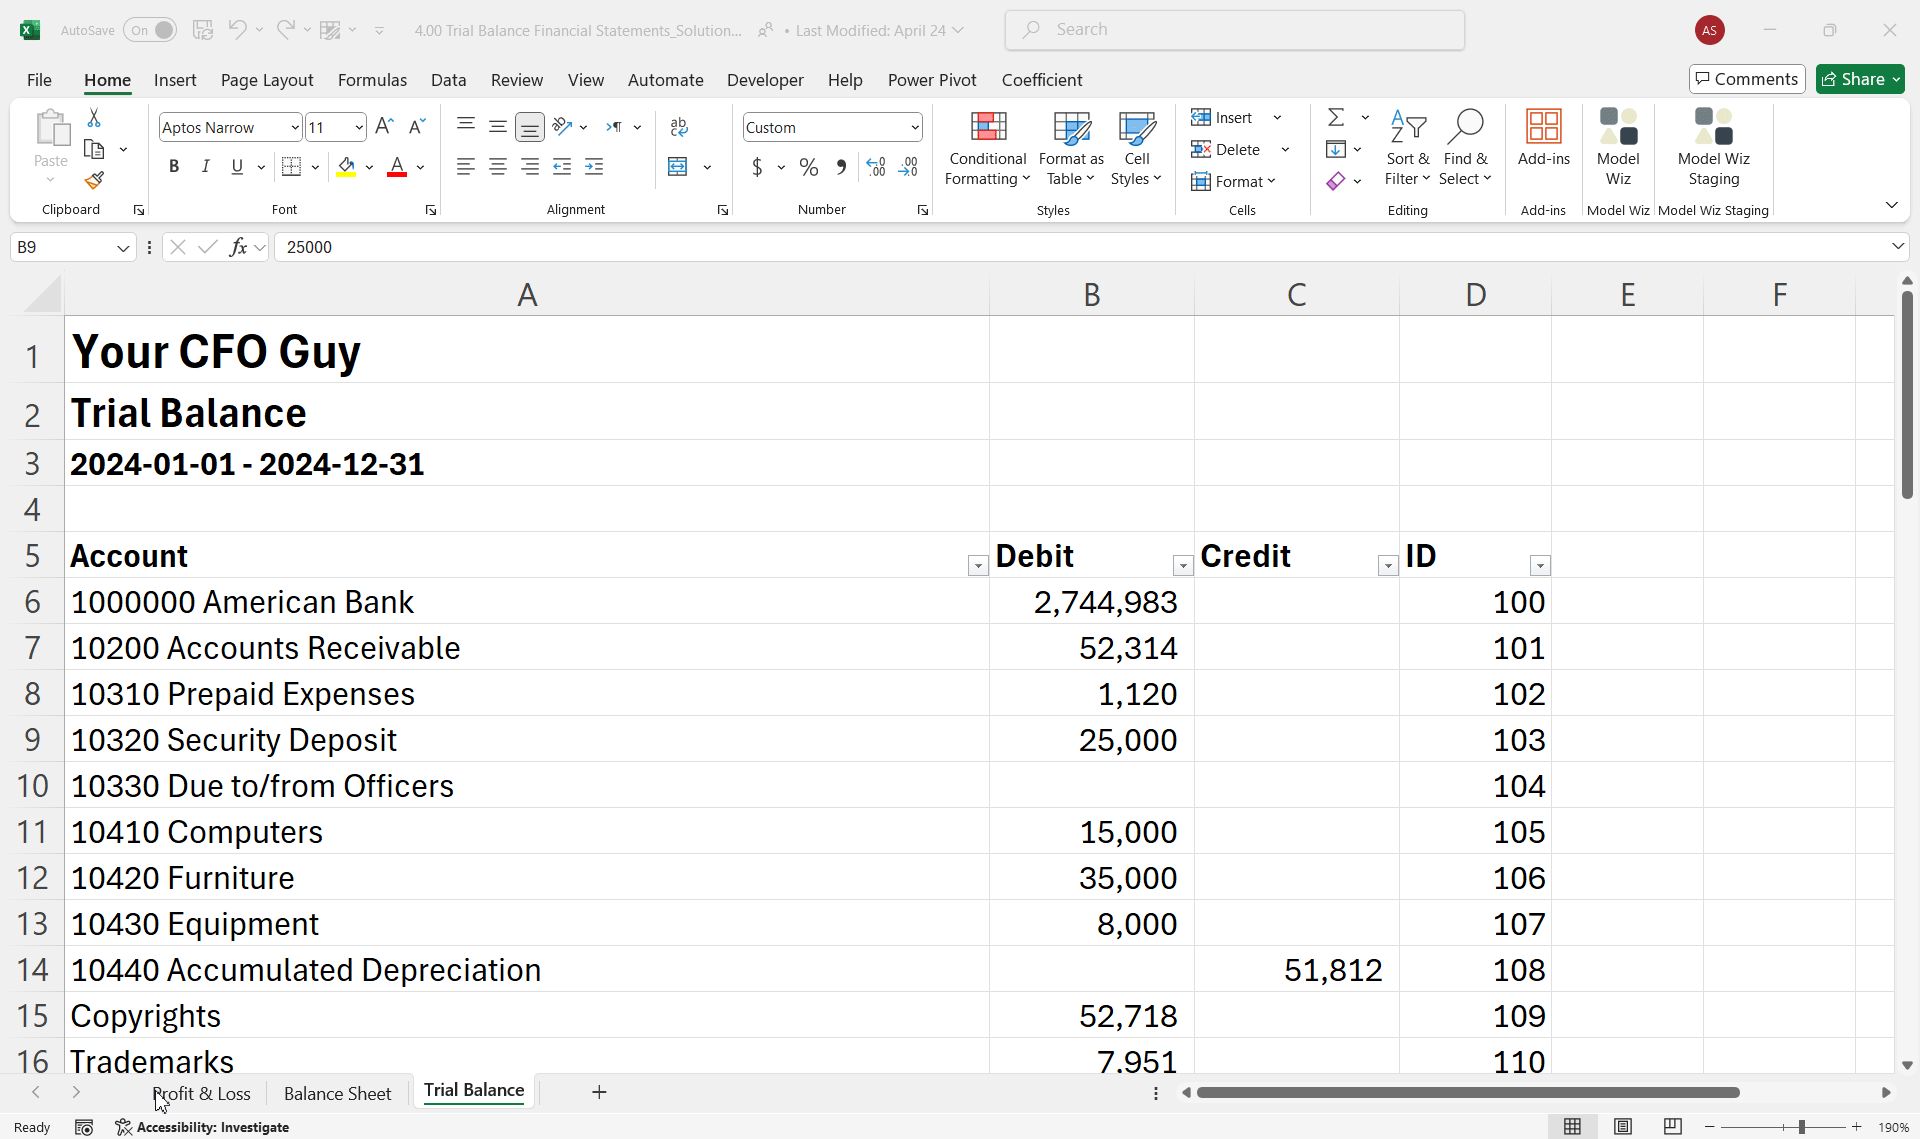
Task: Apply Accounting dollar number format
Action: click(757, 167)
